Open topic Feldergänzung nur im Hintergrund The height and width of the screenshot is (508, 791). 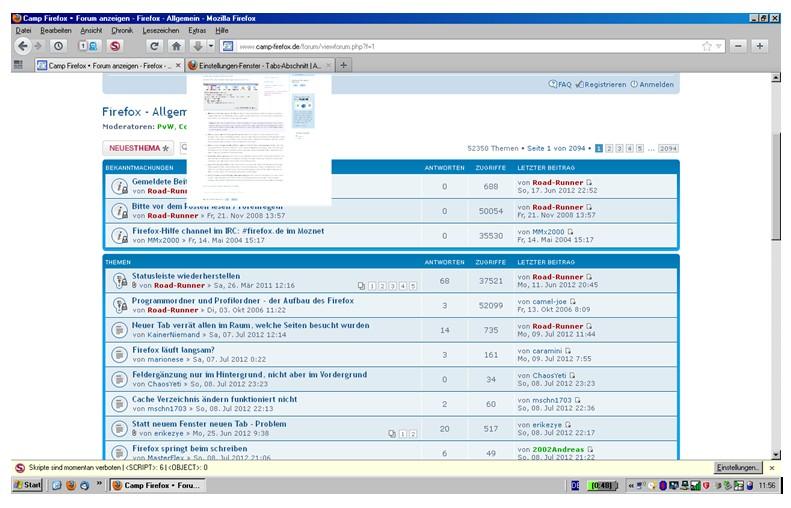pos(249,374)
